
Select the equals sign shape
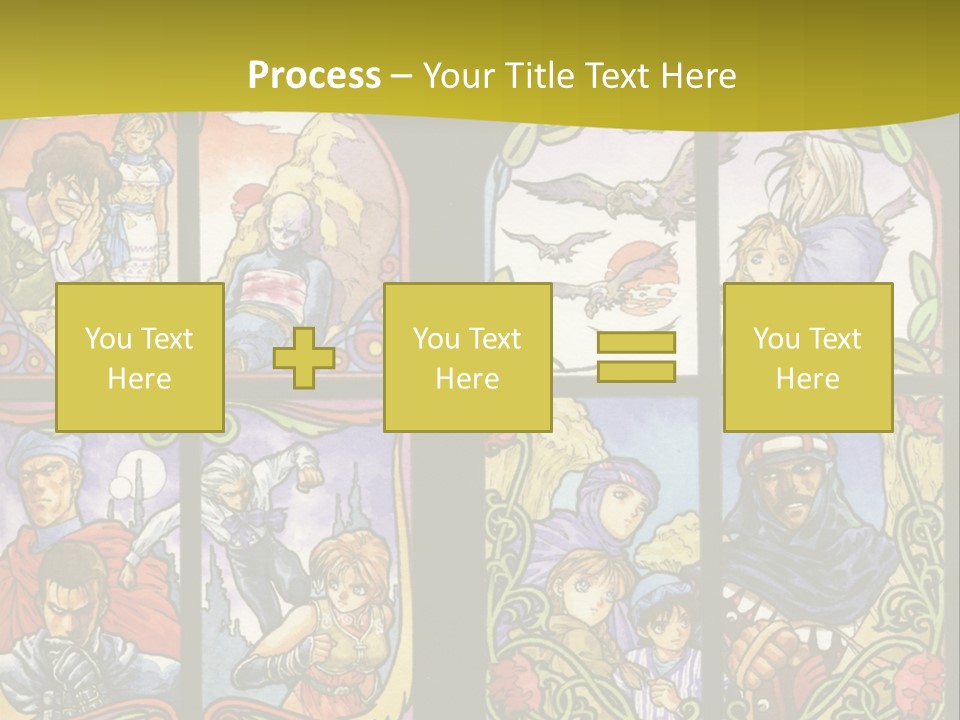pyautogui.click(x=636, y=357)
